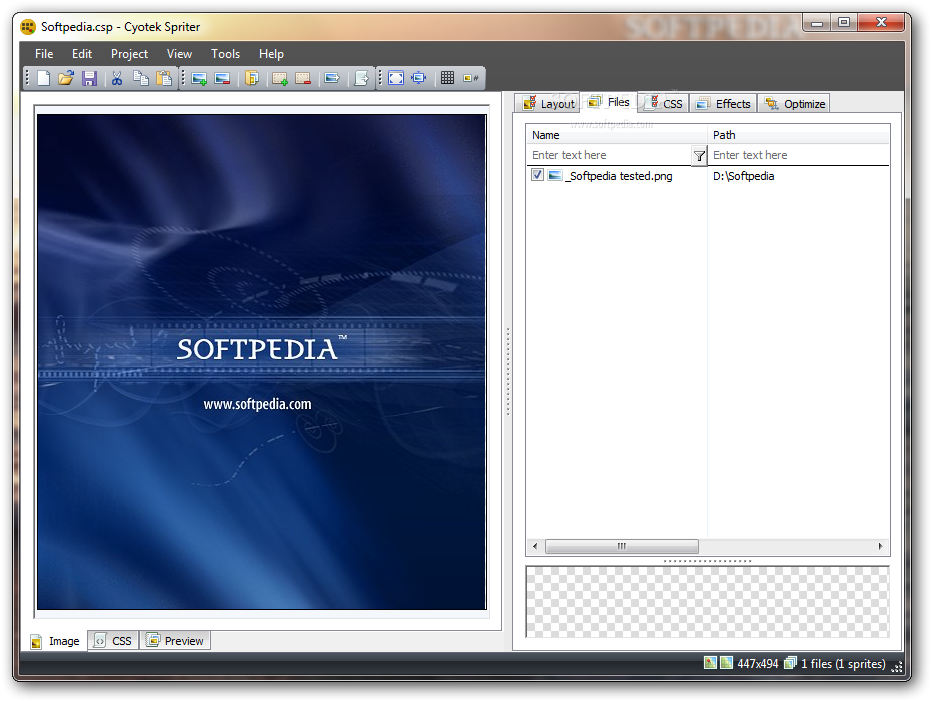Click the image-with-pin icon in status bar
Viewport: 932px width, 702px height.
coord(710,662)
